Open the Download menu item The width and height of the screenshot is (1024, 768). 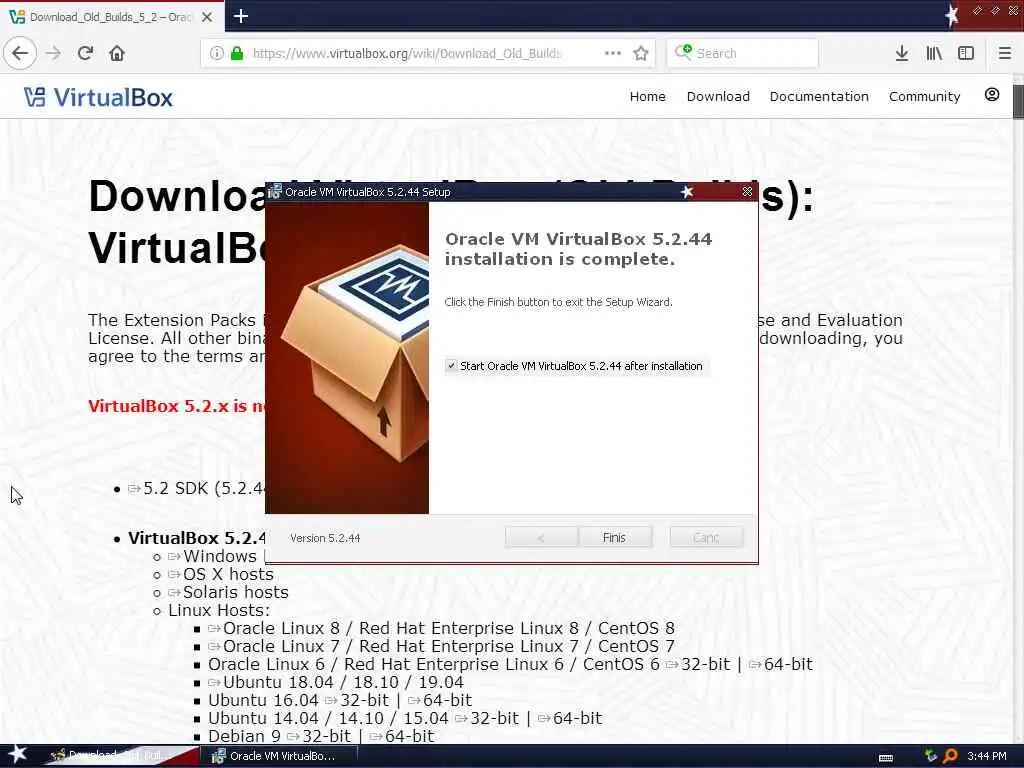click(x=718, y=96)
